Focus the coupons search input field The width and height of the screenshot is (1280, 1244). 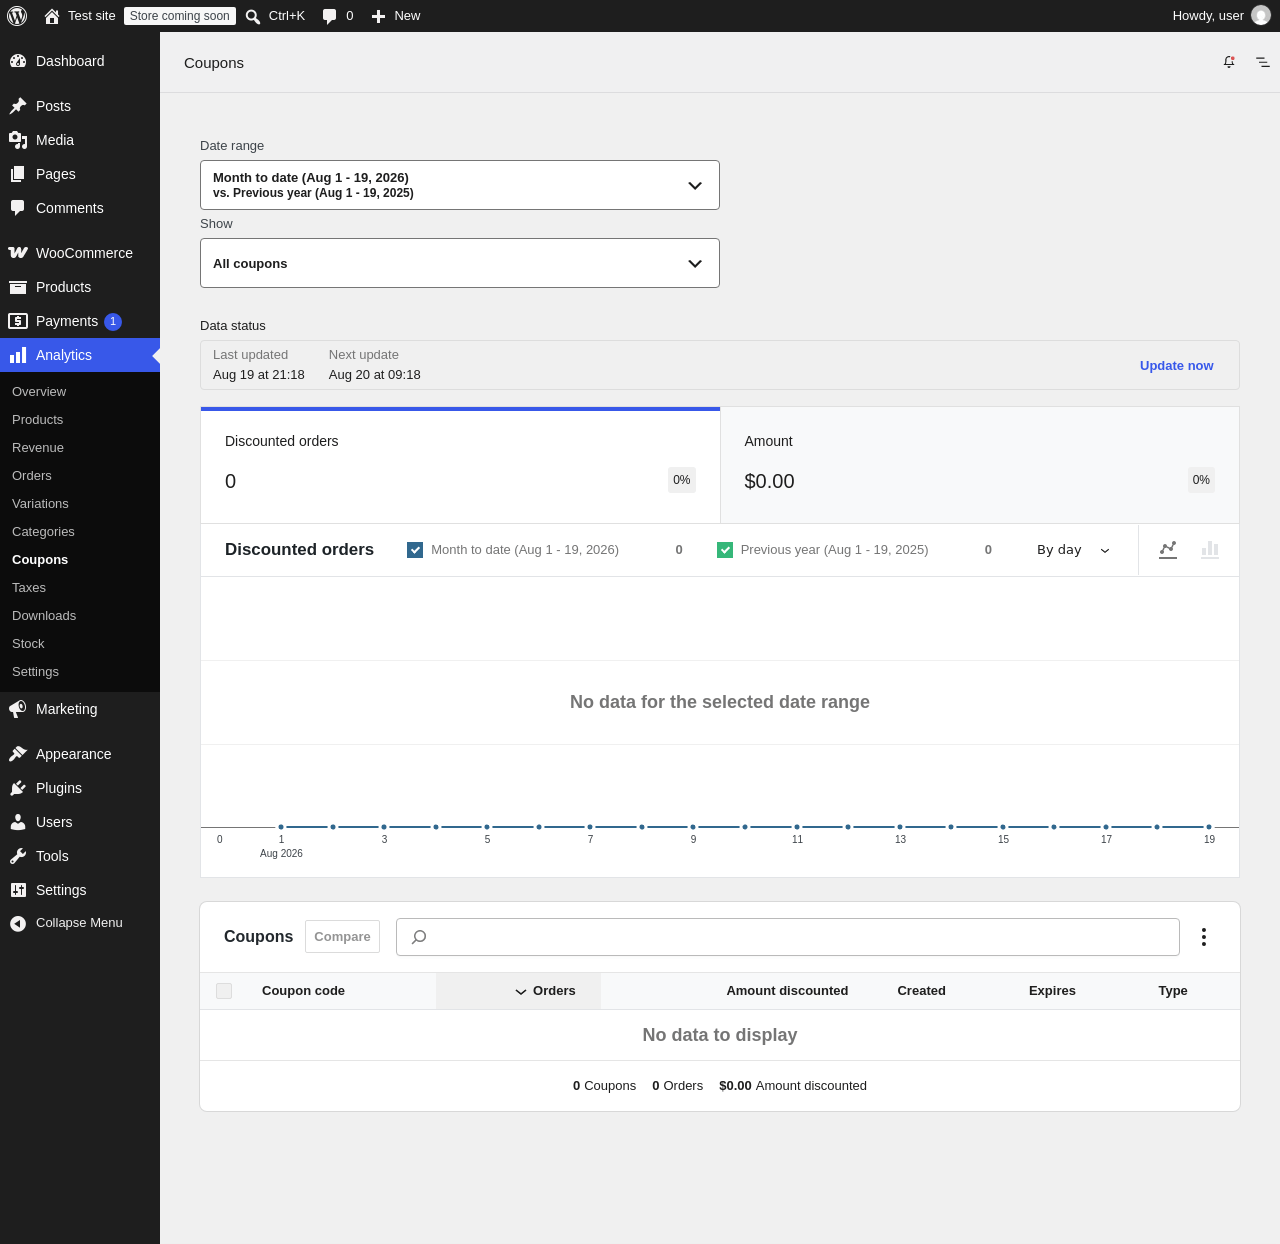click(x=788, y=937)
